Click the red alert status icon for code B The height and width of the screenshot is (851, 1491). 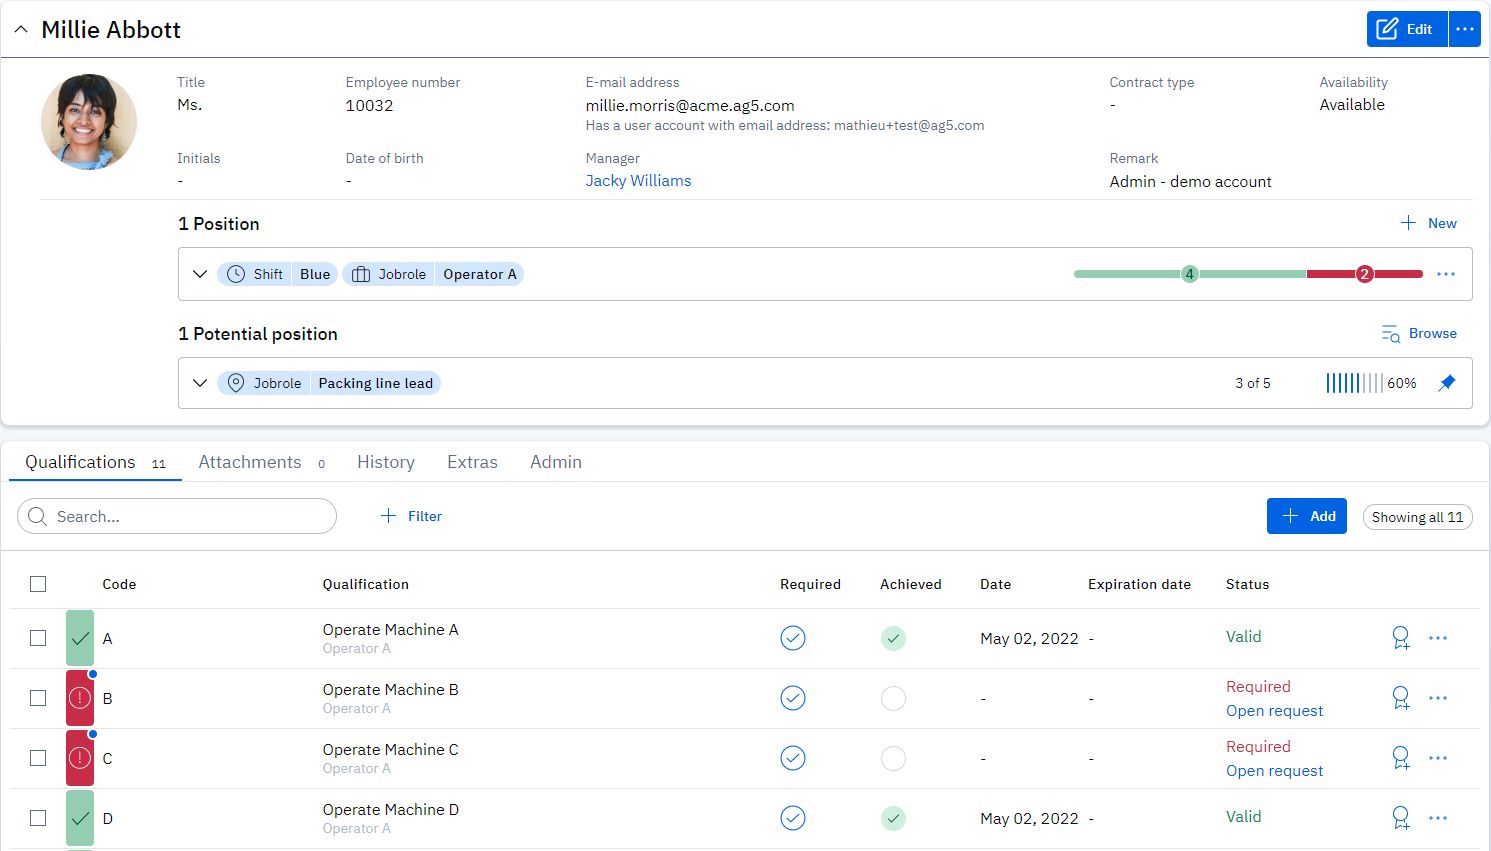pyautogui.click(x=80, y=698)
